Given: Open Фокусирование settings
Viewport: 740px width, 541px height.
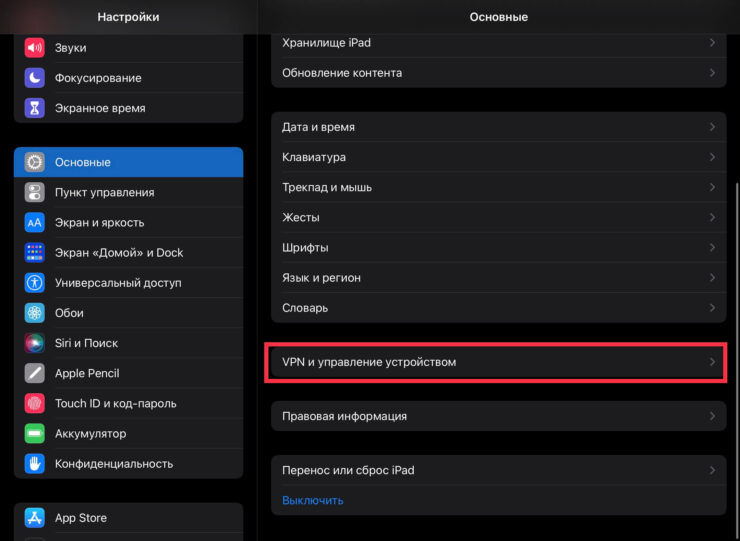Looking at the screenshot, I should [128, 78].
